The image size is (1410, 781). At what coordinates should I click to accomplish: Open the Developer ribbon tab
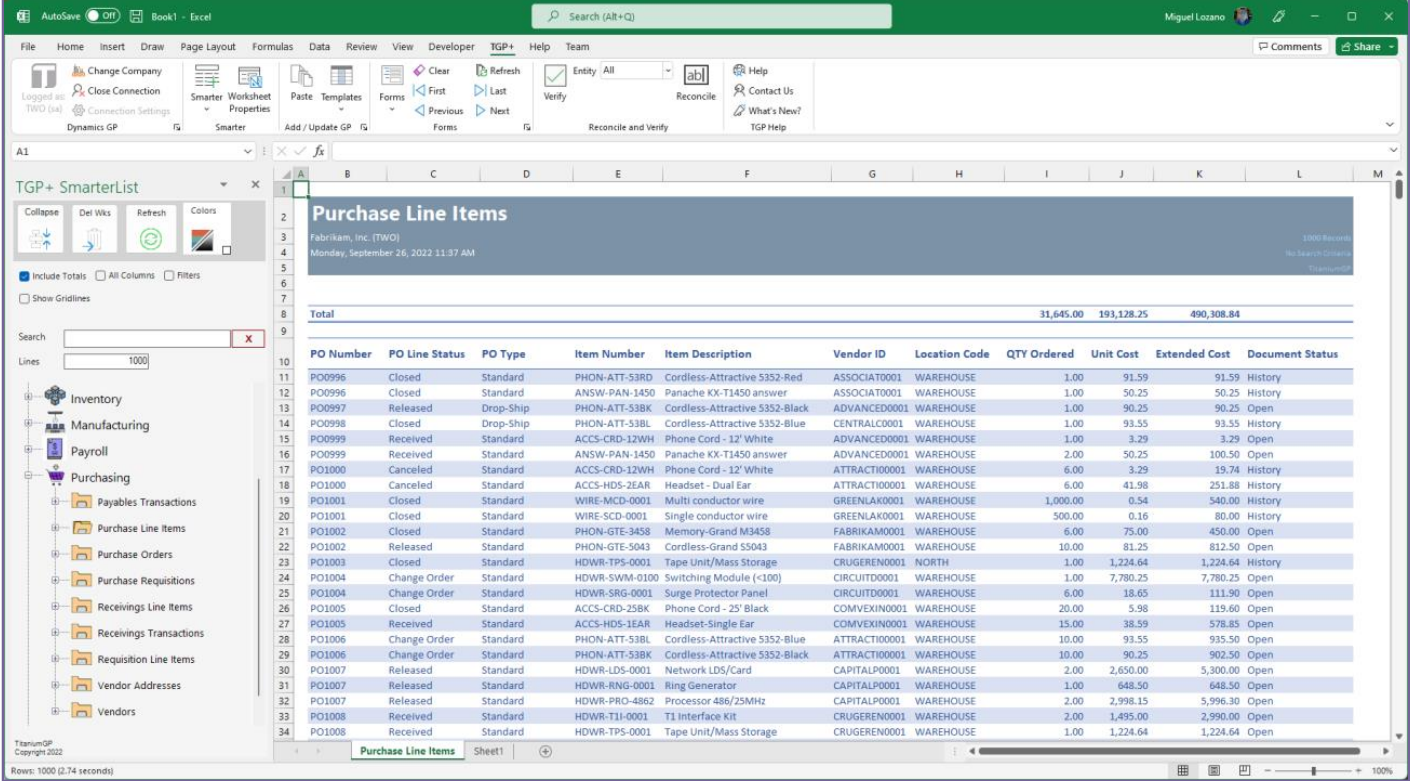coord(451,47)
